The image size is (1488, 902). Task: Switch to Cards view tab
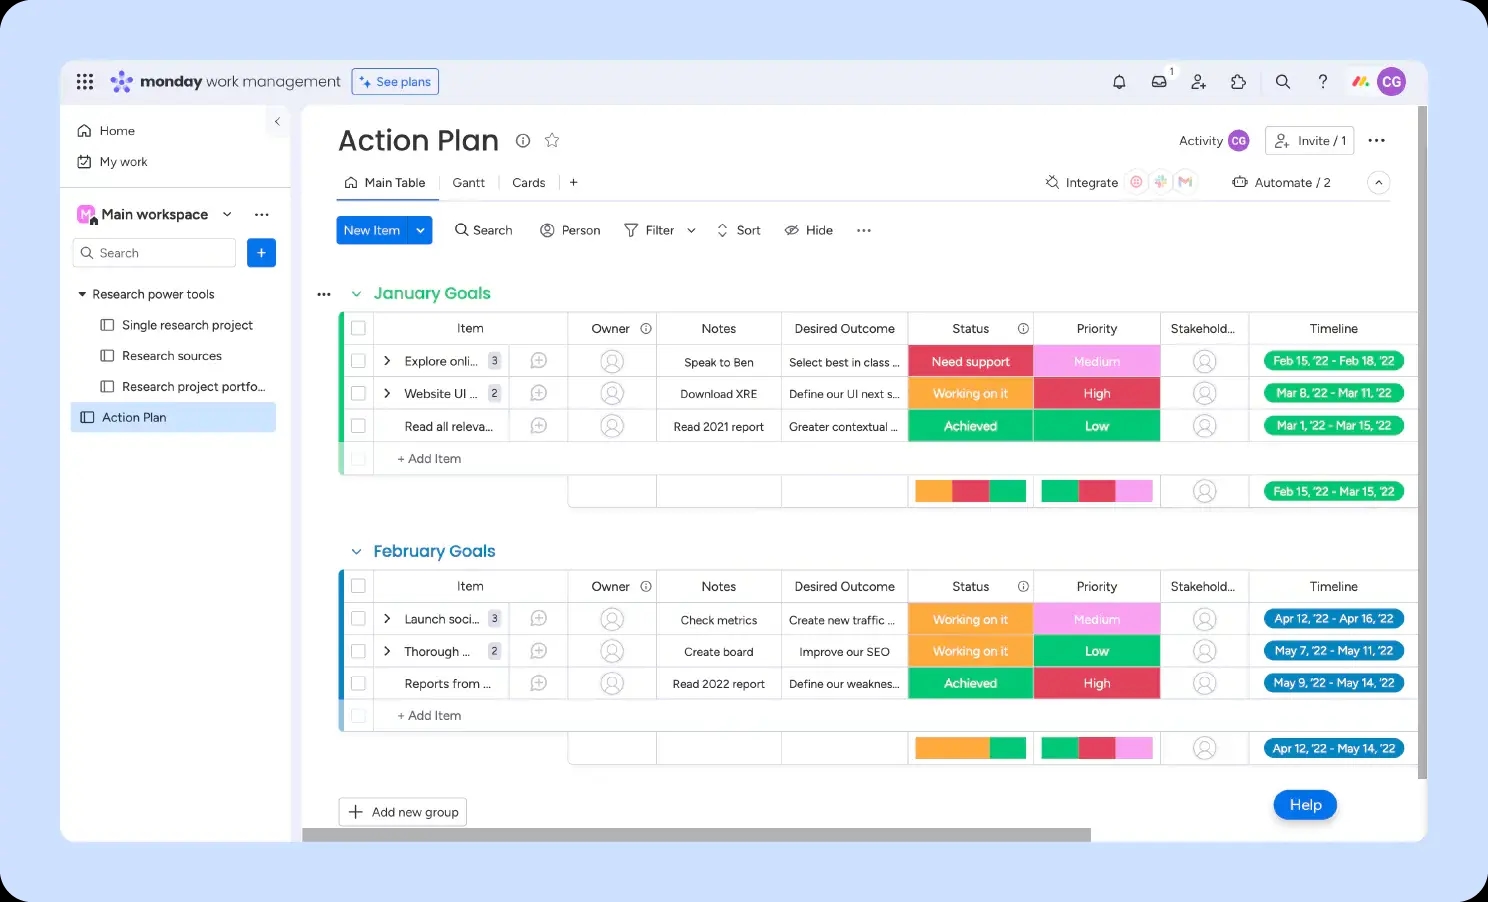click(529, 183)
